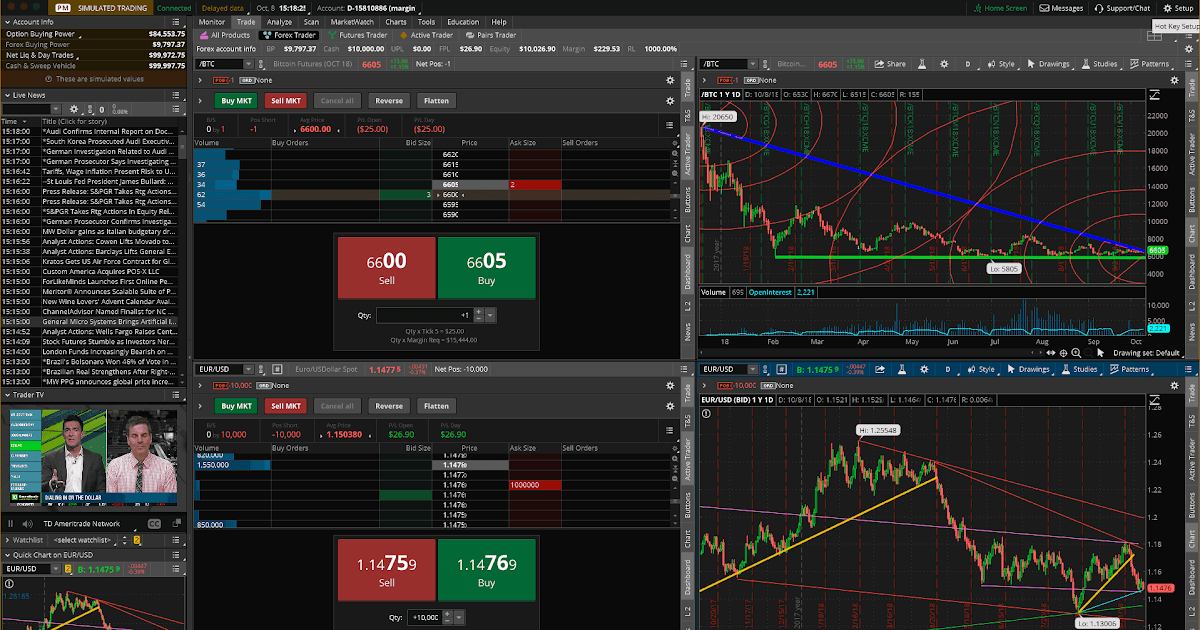Open Drawings tools on /BTC chart
The height and width of the screenshot is (630, 1200).
point(1047,64)
